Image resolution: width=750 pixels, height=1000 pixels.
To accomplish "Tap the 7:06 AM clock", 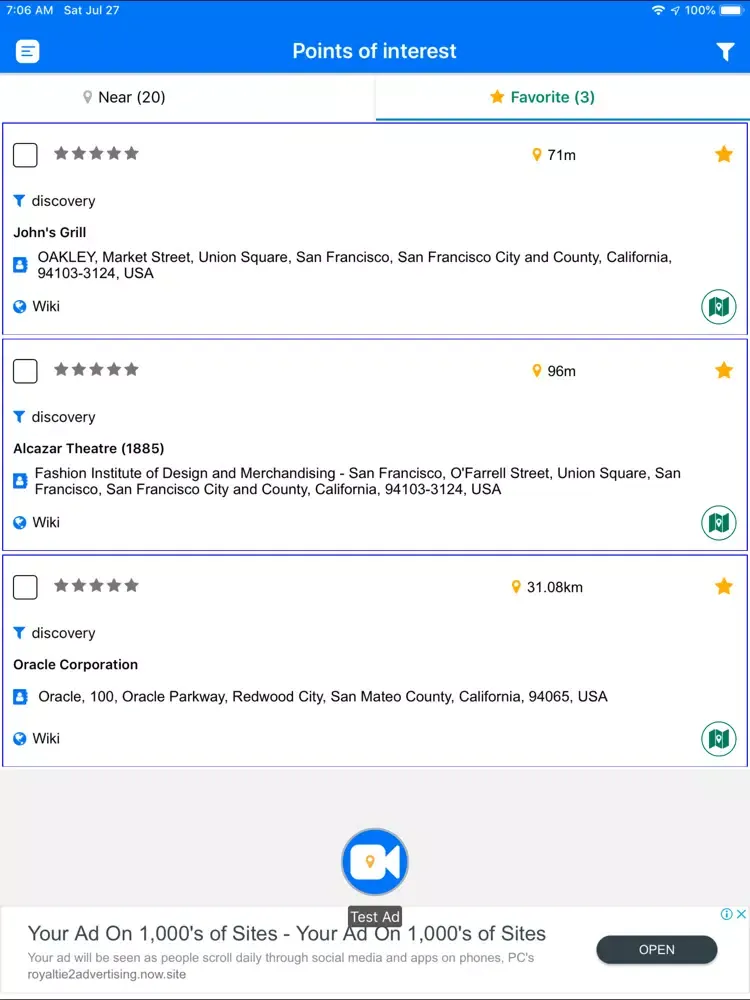I will (29, 10).
